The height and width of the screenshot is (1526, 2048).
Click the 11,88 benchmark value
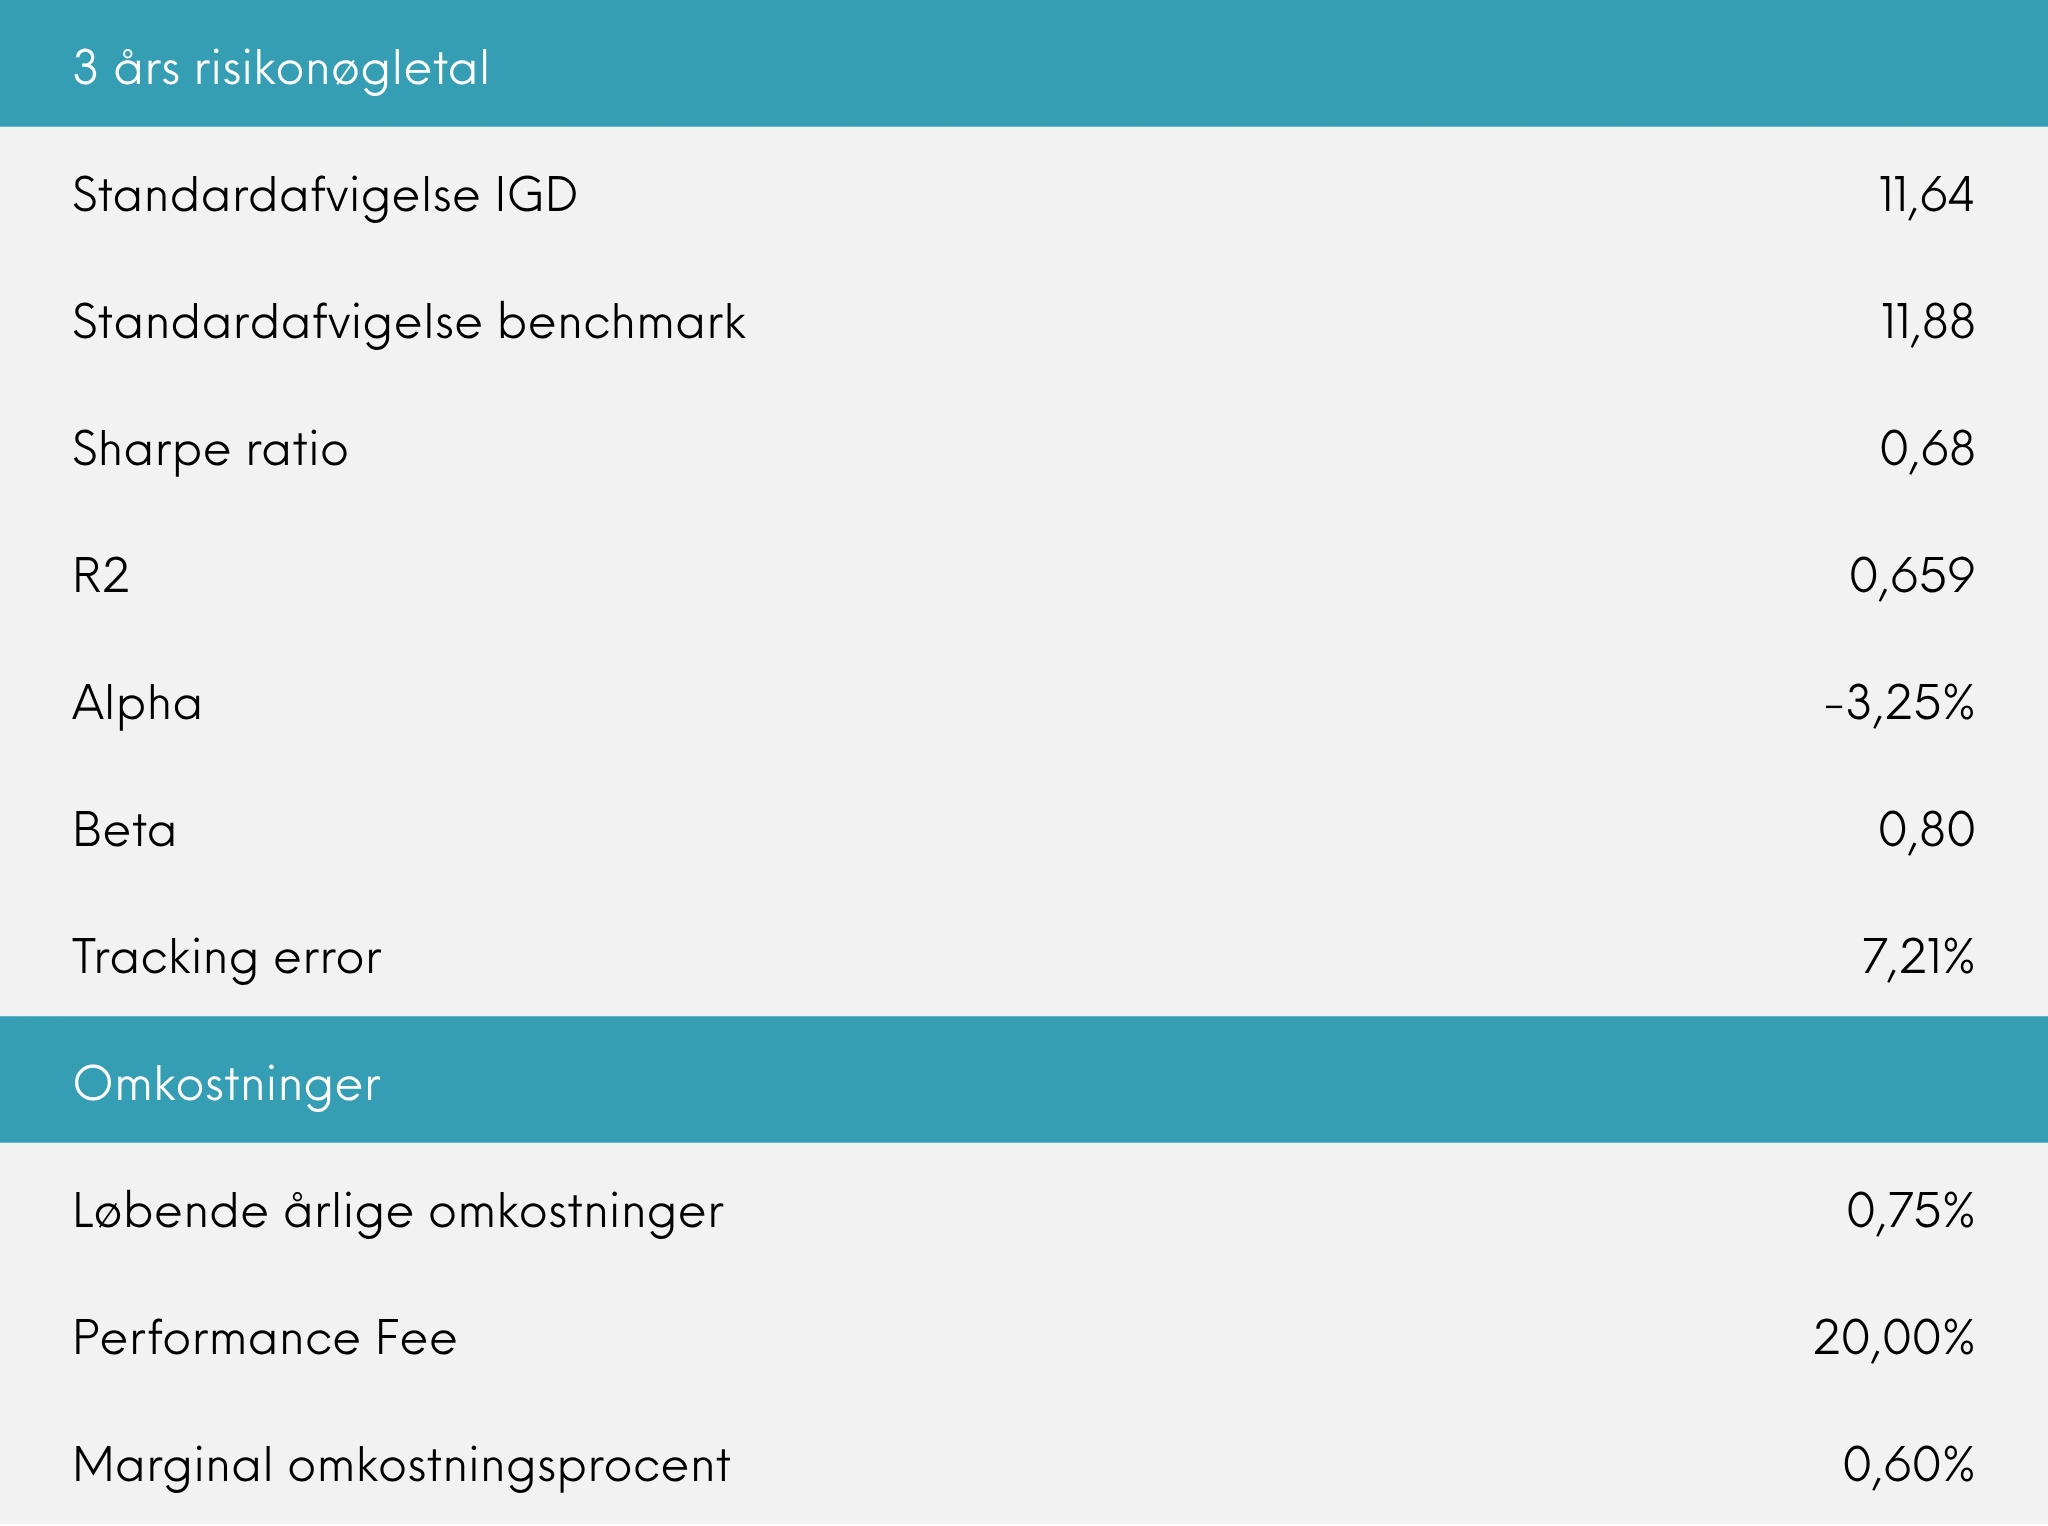[1927, 322]
